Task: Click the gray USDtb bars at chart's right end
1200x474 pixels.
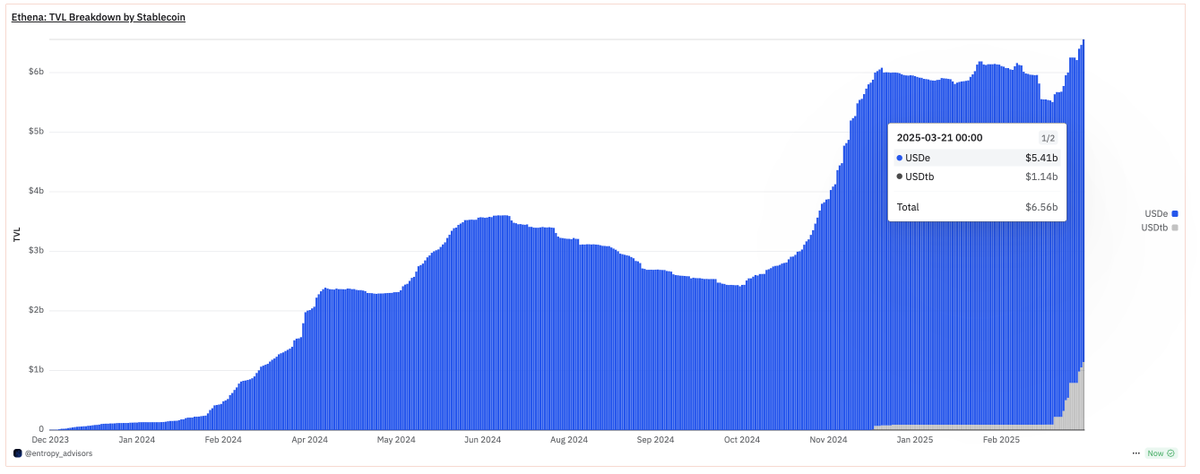Action: pyautogui.click(x=1077, y=405)
